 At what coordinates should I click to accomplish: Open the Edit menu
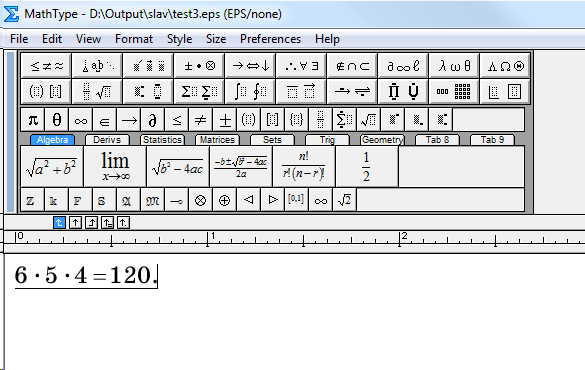[x=52, y=39]
